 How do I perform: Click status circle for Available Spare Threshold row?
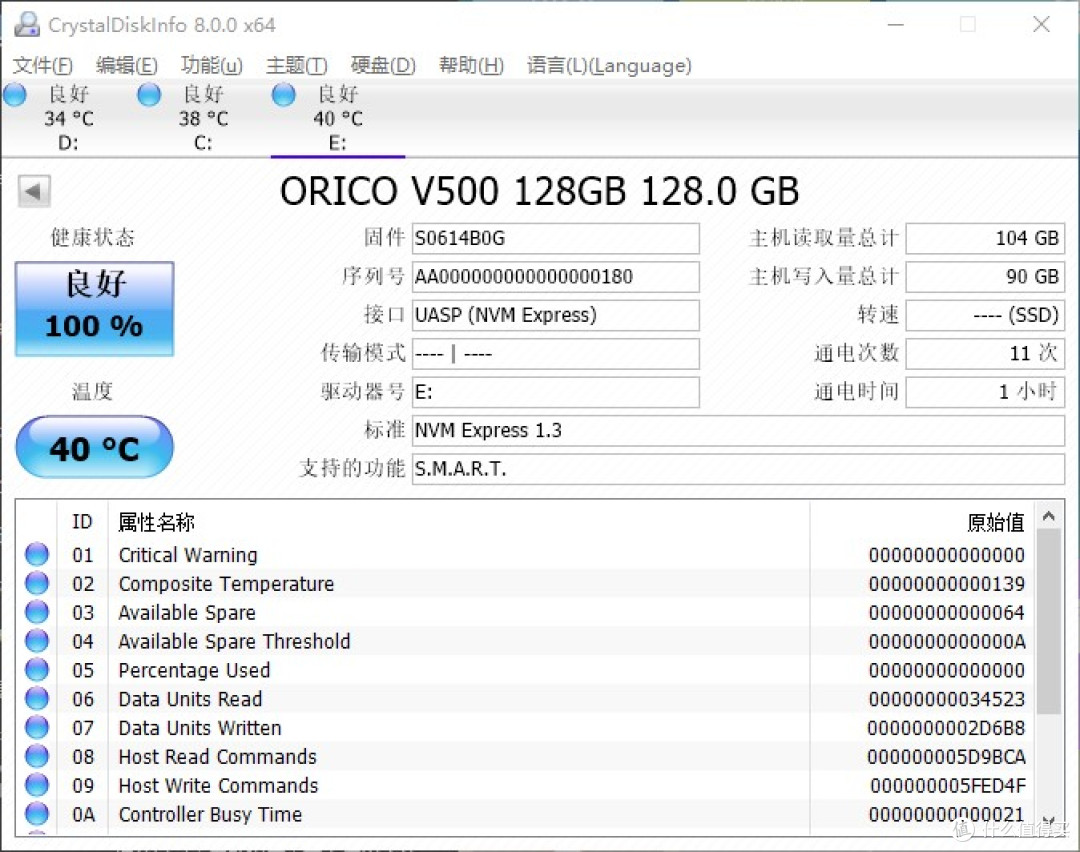coord(37,641)
